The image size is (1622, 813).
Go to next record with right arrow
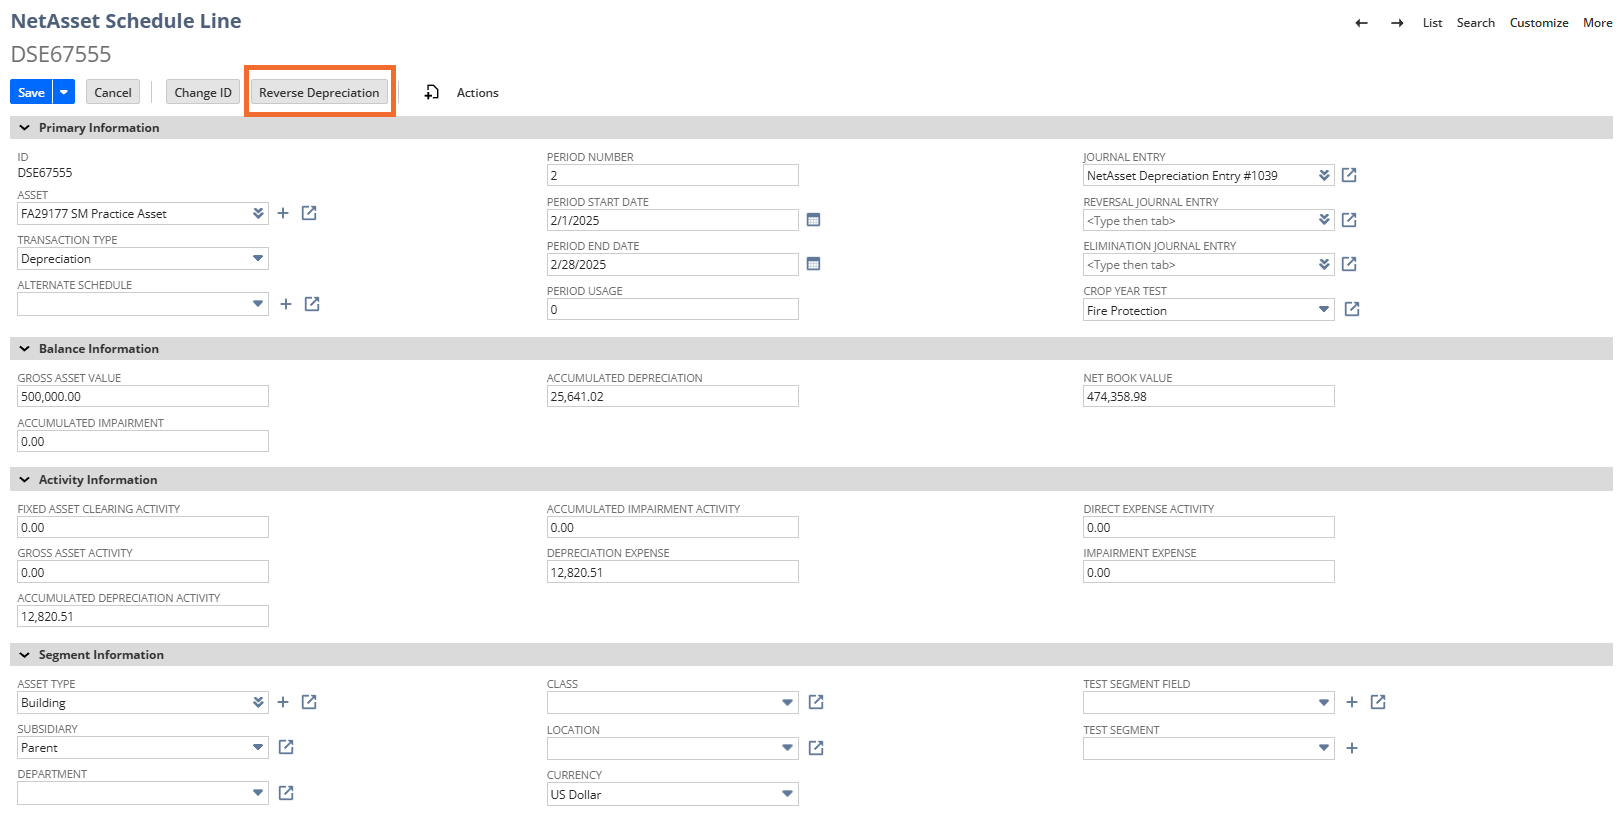1397,23
